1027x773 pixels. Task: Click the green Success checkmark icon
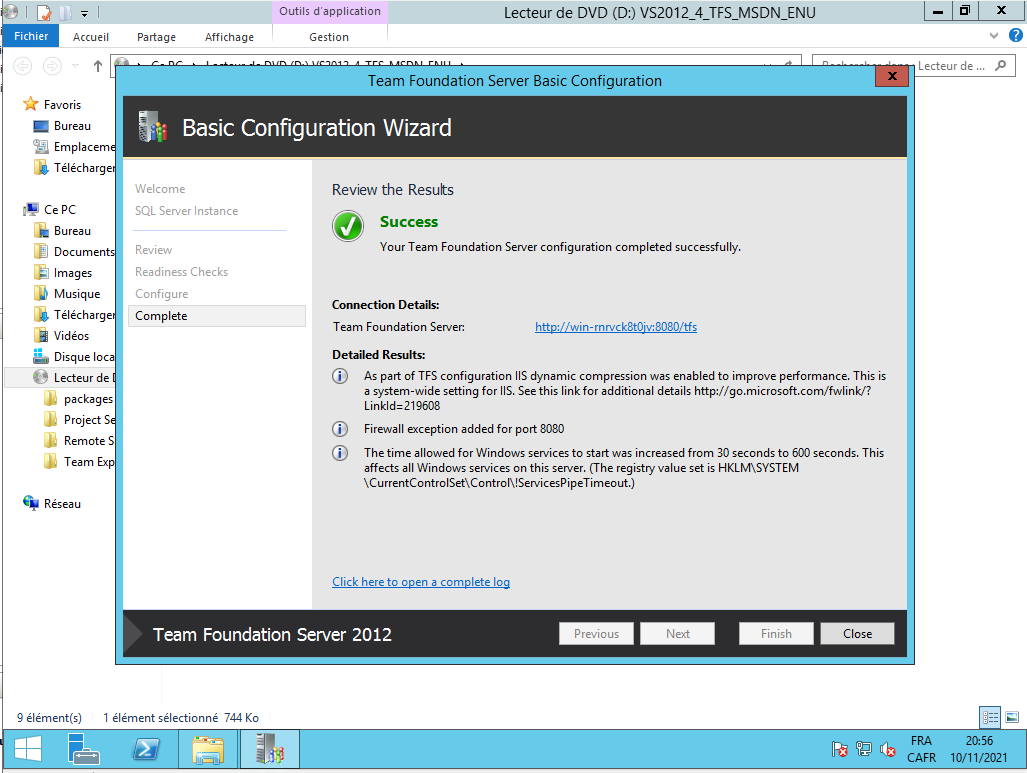click(348, 227)
